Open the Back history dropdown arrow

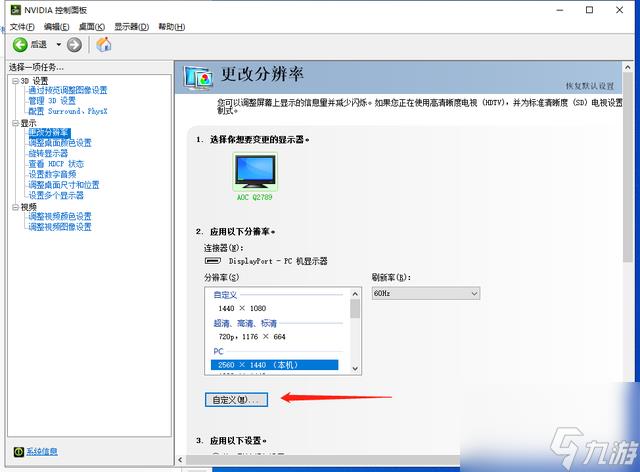pos(59,45)
